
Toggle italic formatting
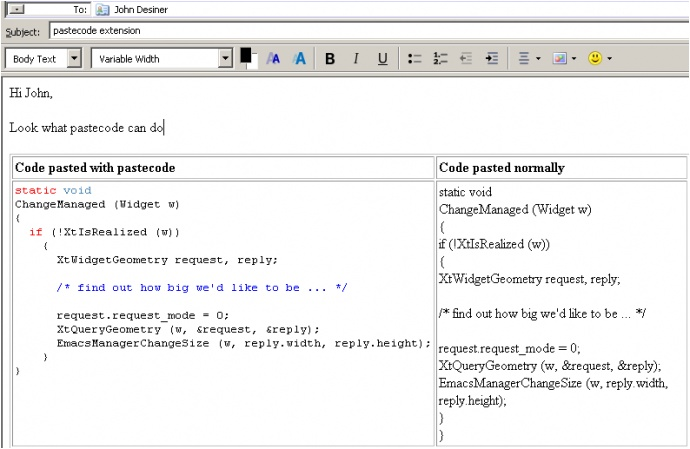(x=356, y=59)
